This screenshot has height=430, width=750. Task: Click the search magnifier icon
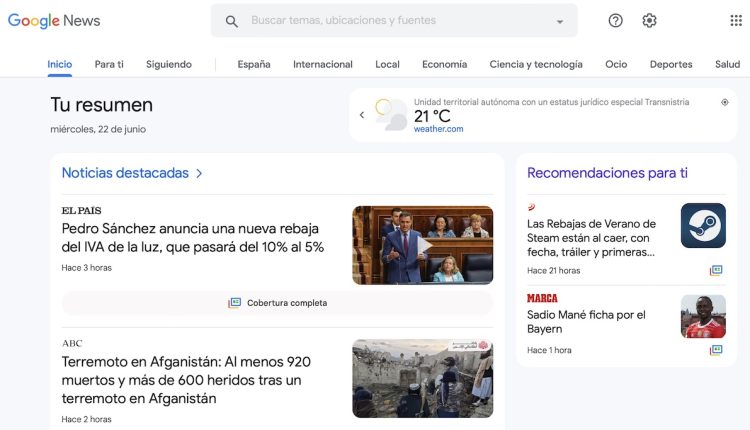point(232,21)
